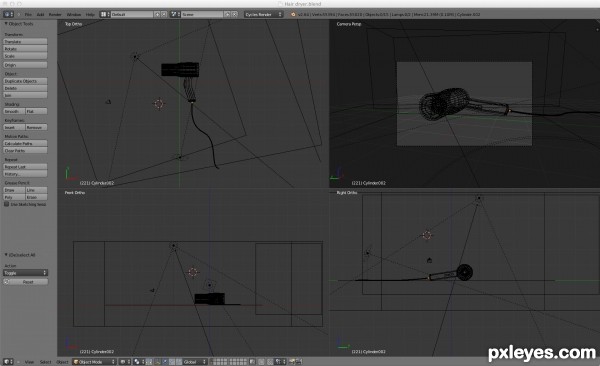Render OpenGL image of viewport
Screen dimensions: 600x366
click(x=292, y=362)
